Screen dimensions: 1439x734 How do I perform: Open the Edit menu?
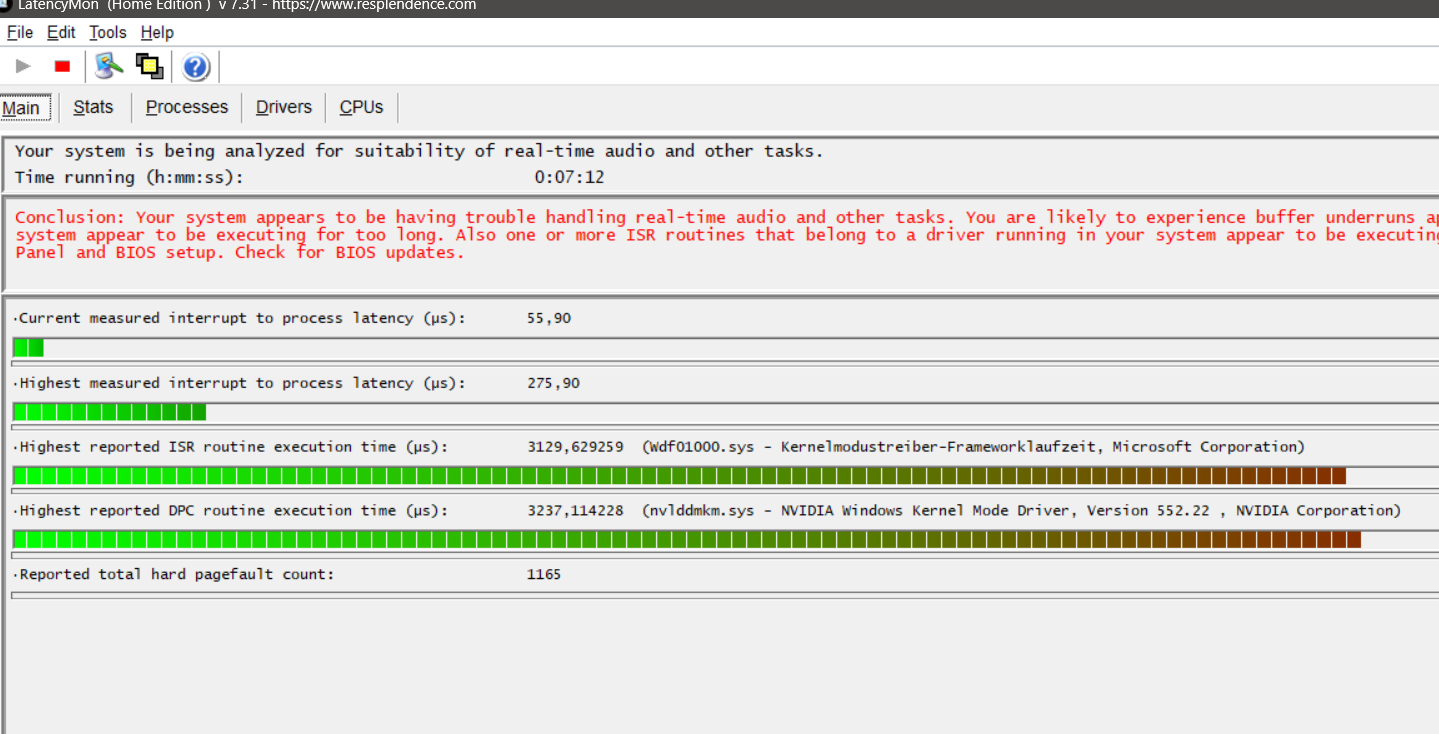pyautogui.click(x=61, y=33)
